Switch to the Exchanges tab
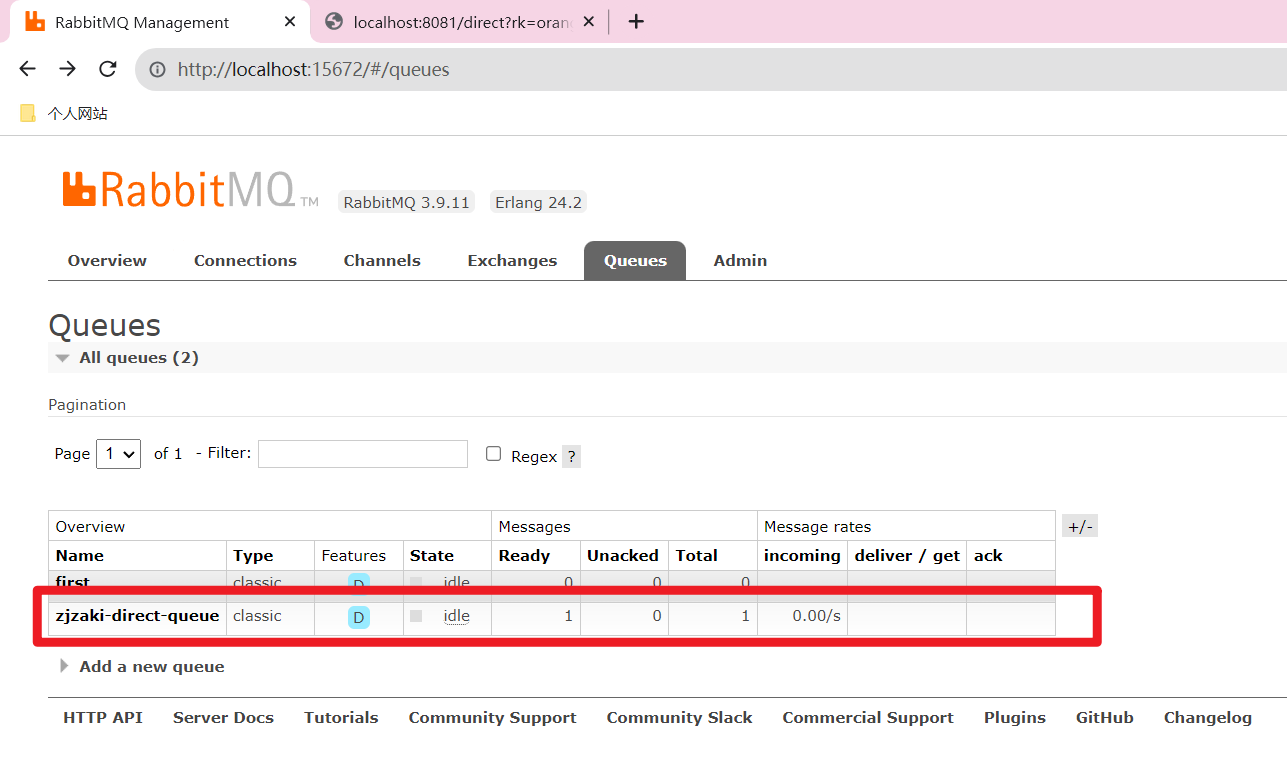Viewport: 1287px width, 779px height. [512, 261]
